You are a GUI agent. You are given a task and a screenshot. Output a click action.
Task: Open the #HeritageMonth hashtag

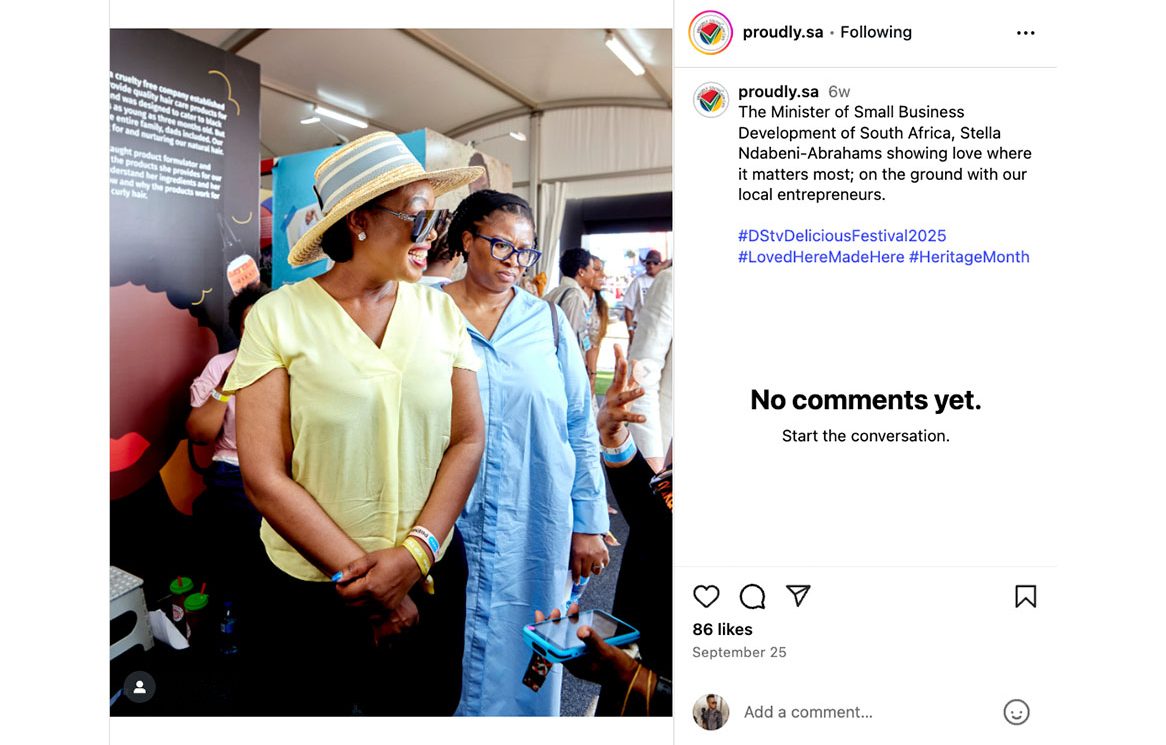(x=969, y=257)
